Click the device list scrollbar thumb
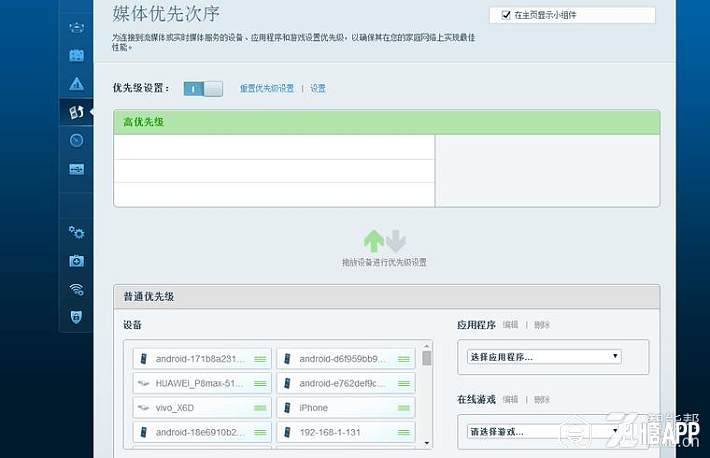The width and height of the screenshot is (710, 458). point(427,358)
